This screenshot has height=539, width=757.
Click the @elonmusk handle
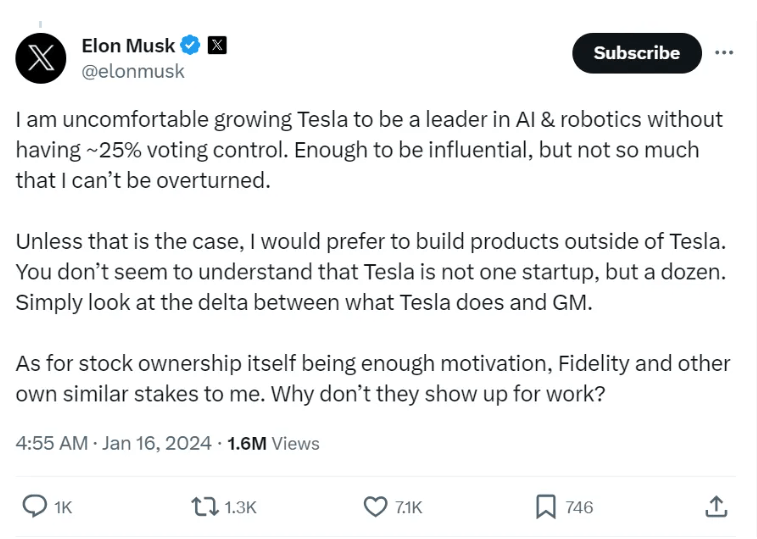click(133, 72)
